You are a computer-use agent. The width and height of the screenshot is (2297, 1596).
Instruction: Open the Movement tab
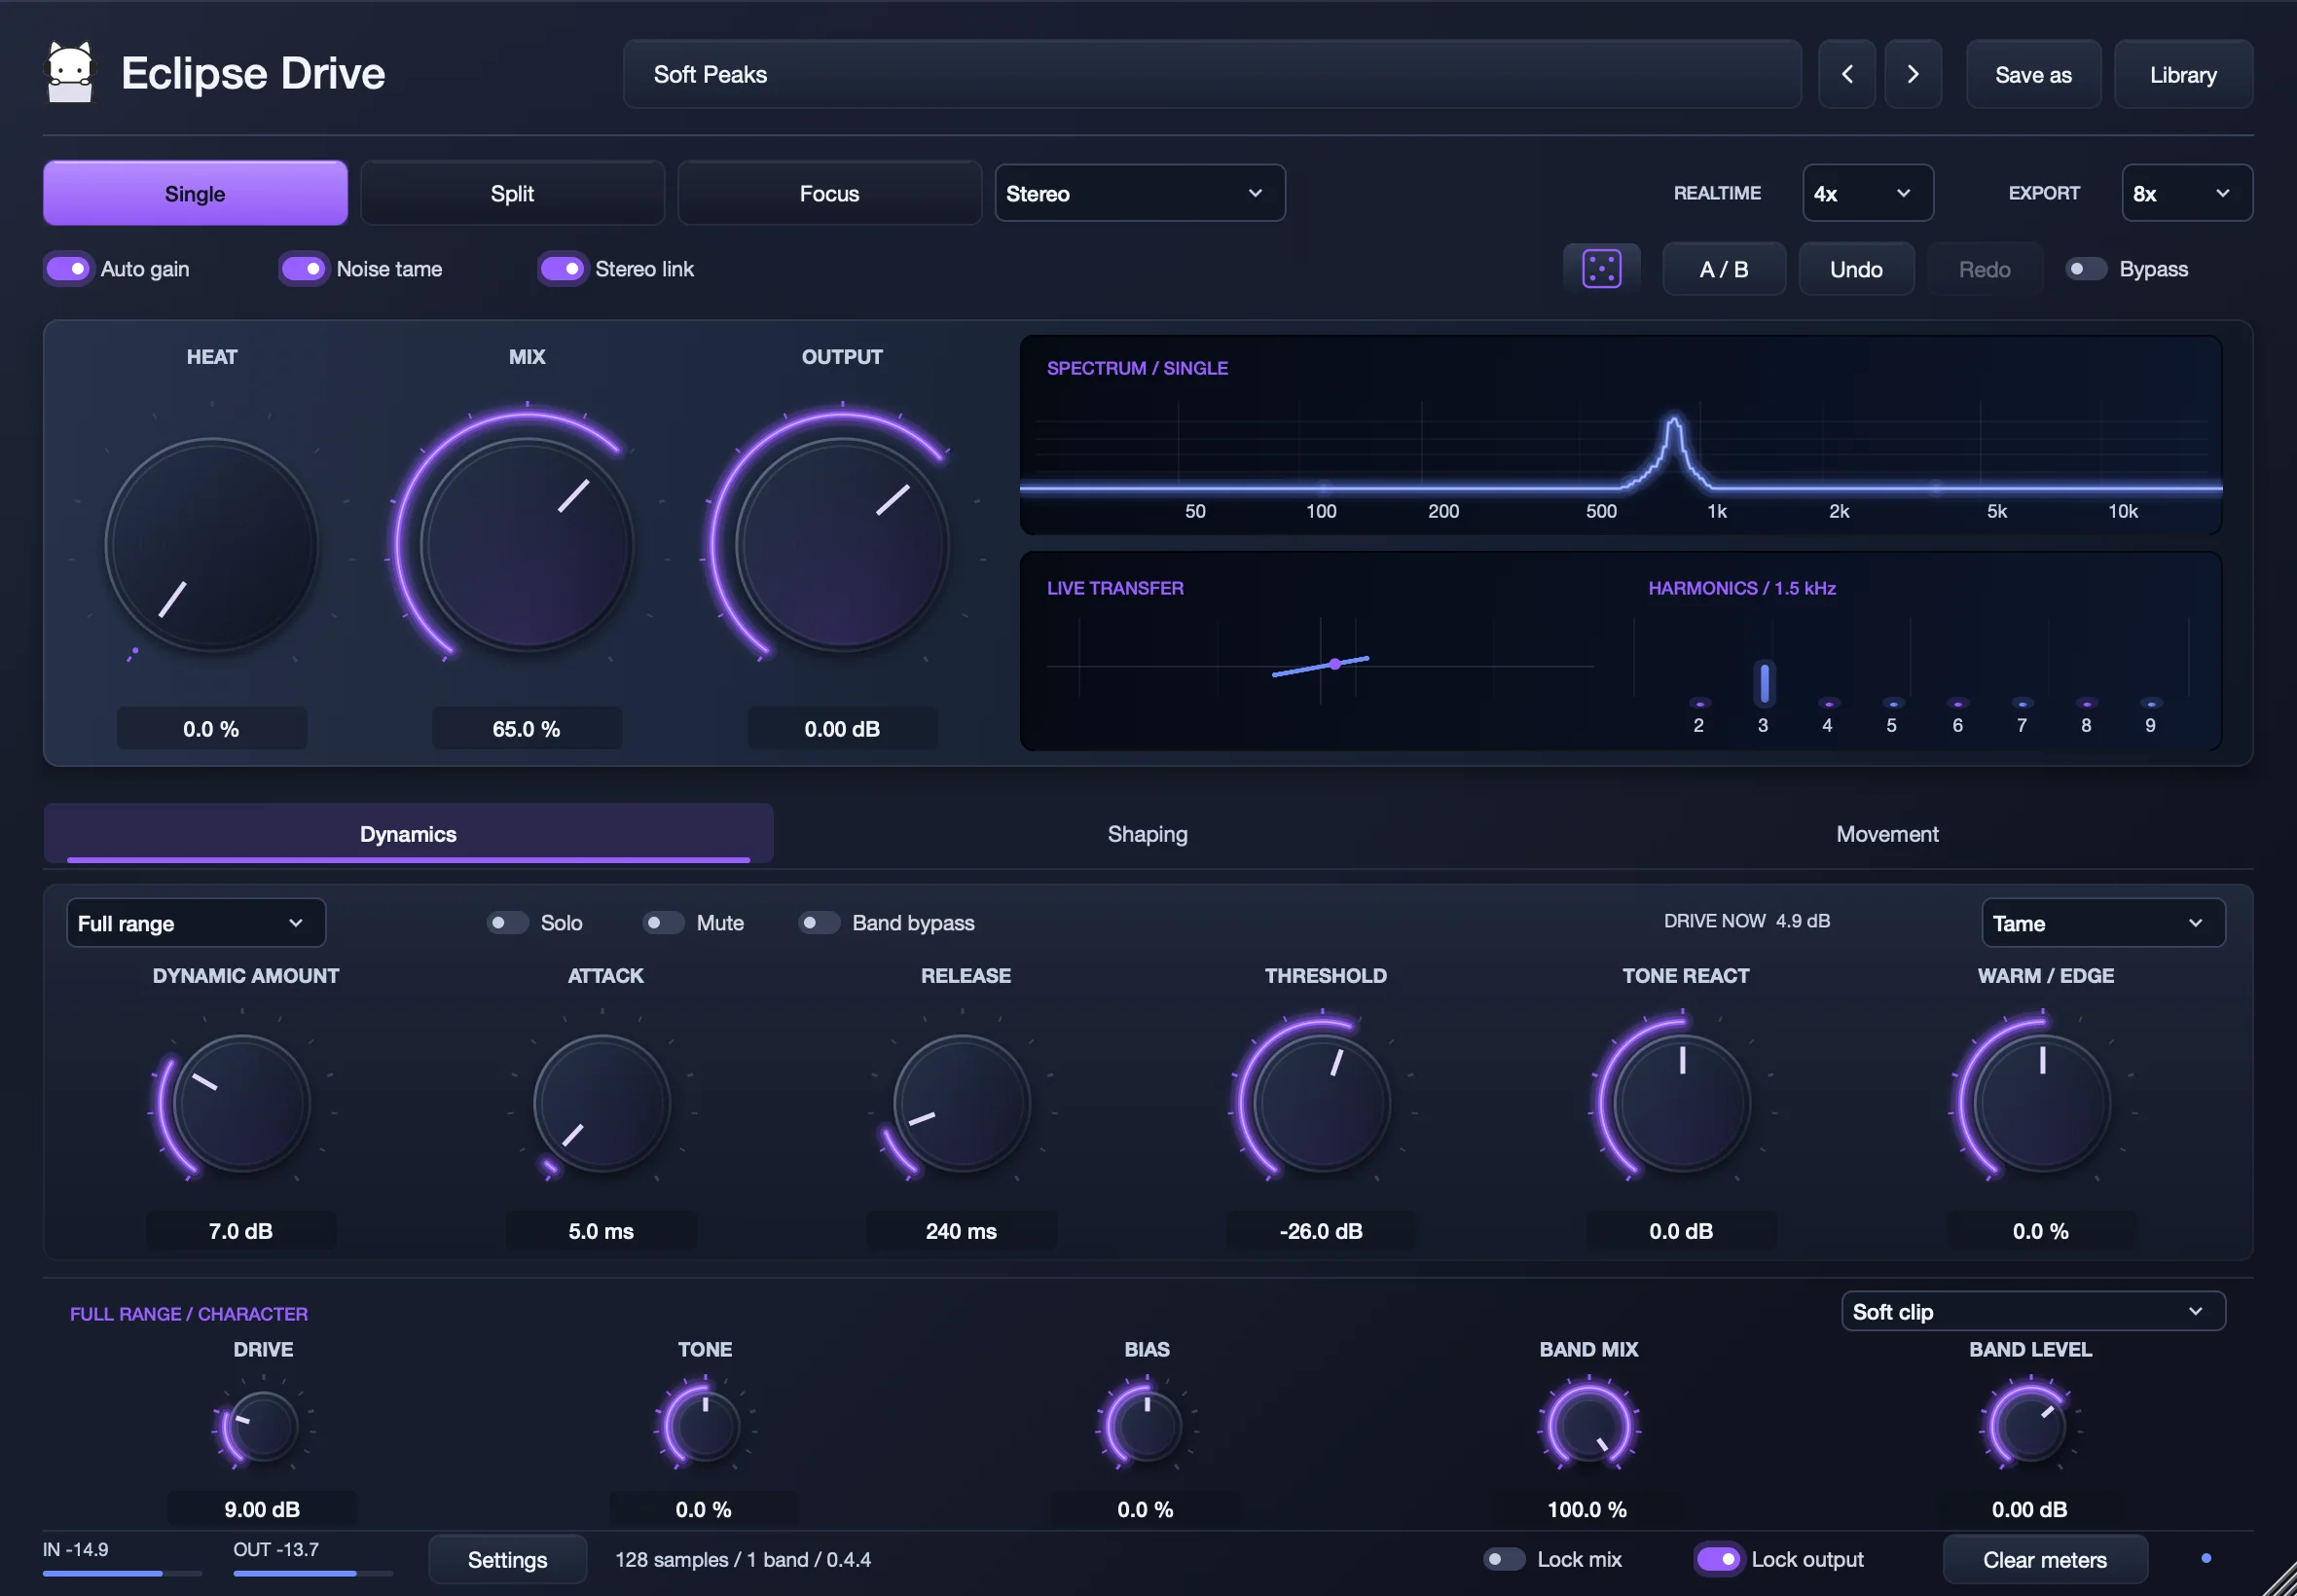click(x=1887, y=833)
